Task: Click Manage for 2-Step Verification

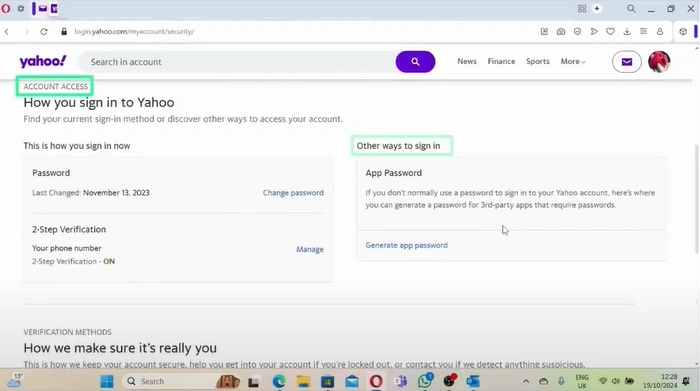Action: (x=310, y=250)
